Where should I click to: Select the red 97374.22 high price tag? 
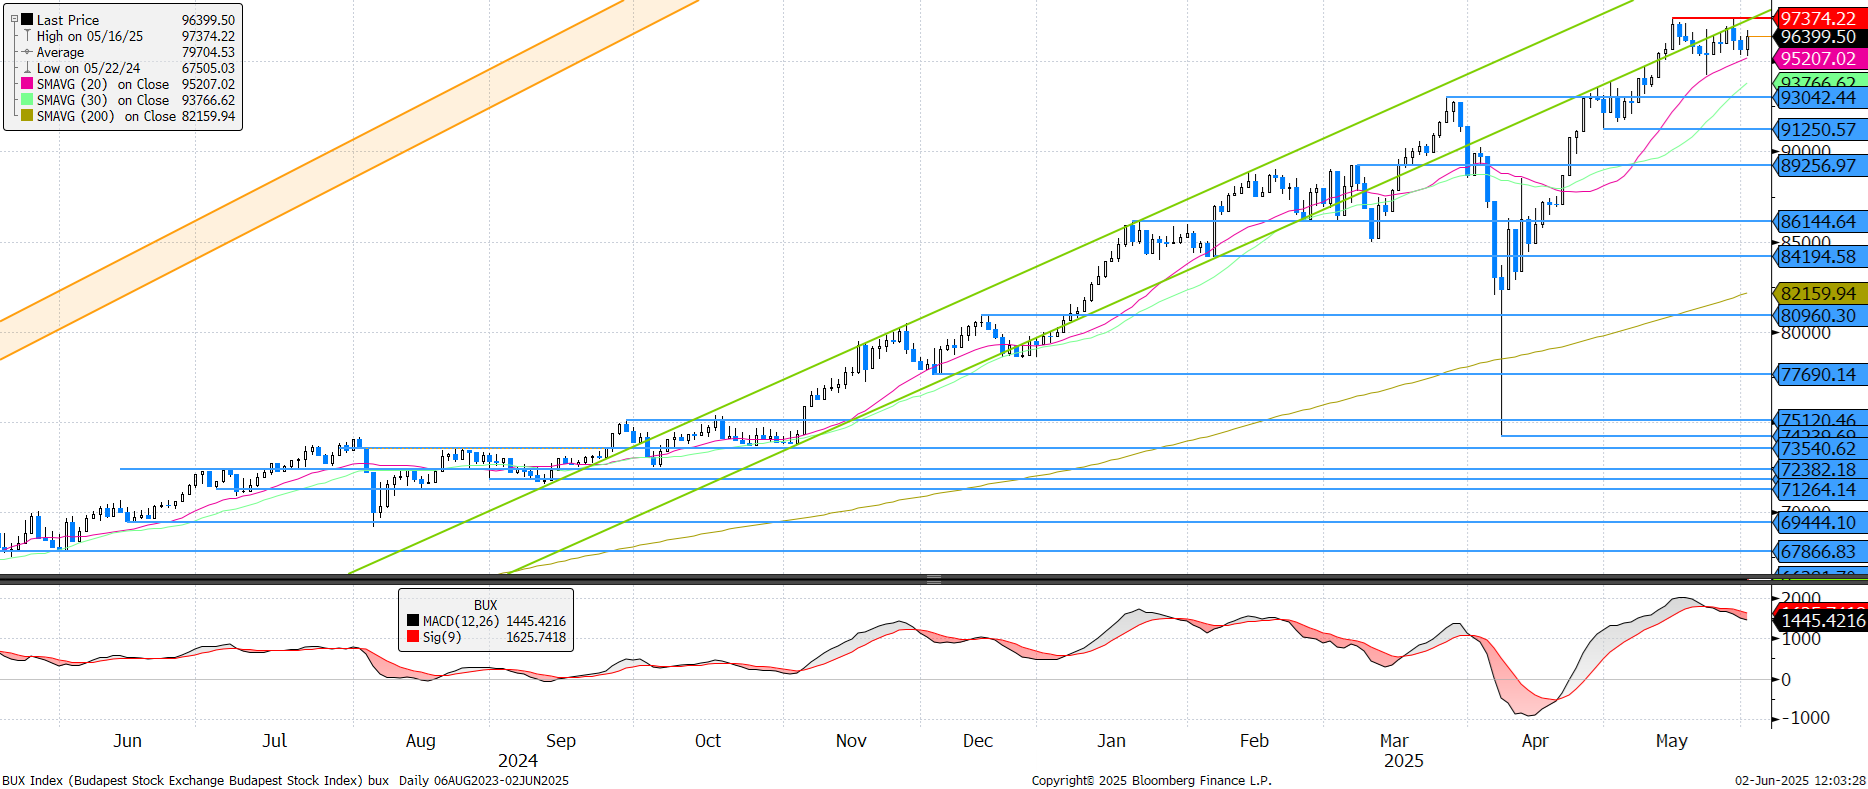tap(1818, 18)
